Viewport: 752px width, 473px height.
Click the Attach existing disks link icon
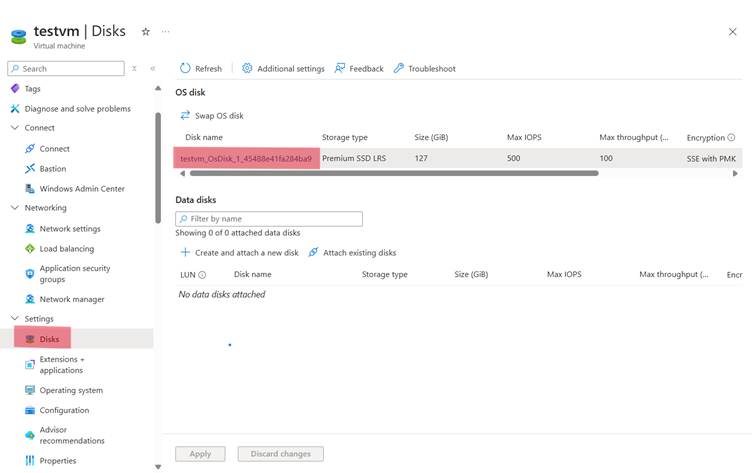(313, 252)
